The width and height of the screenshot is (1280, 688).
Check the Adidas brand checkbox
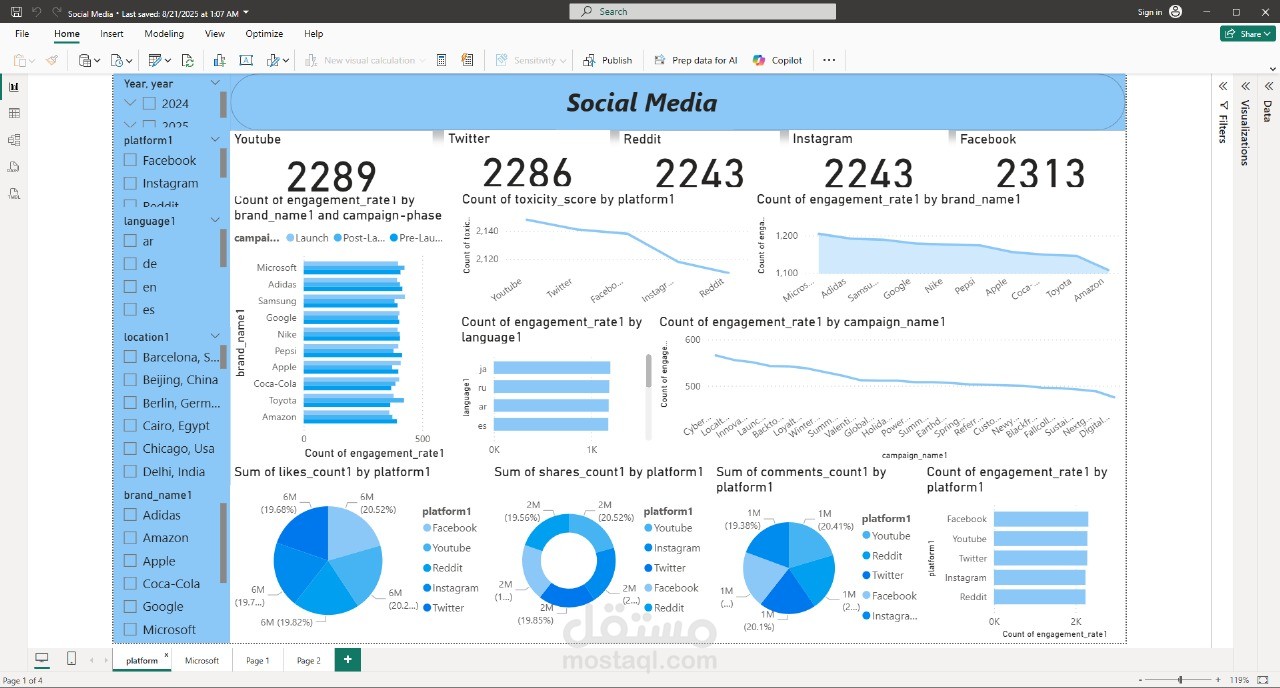130,515
